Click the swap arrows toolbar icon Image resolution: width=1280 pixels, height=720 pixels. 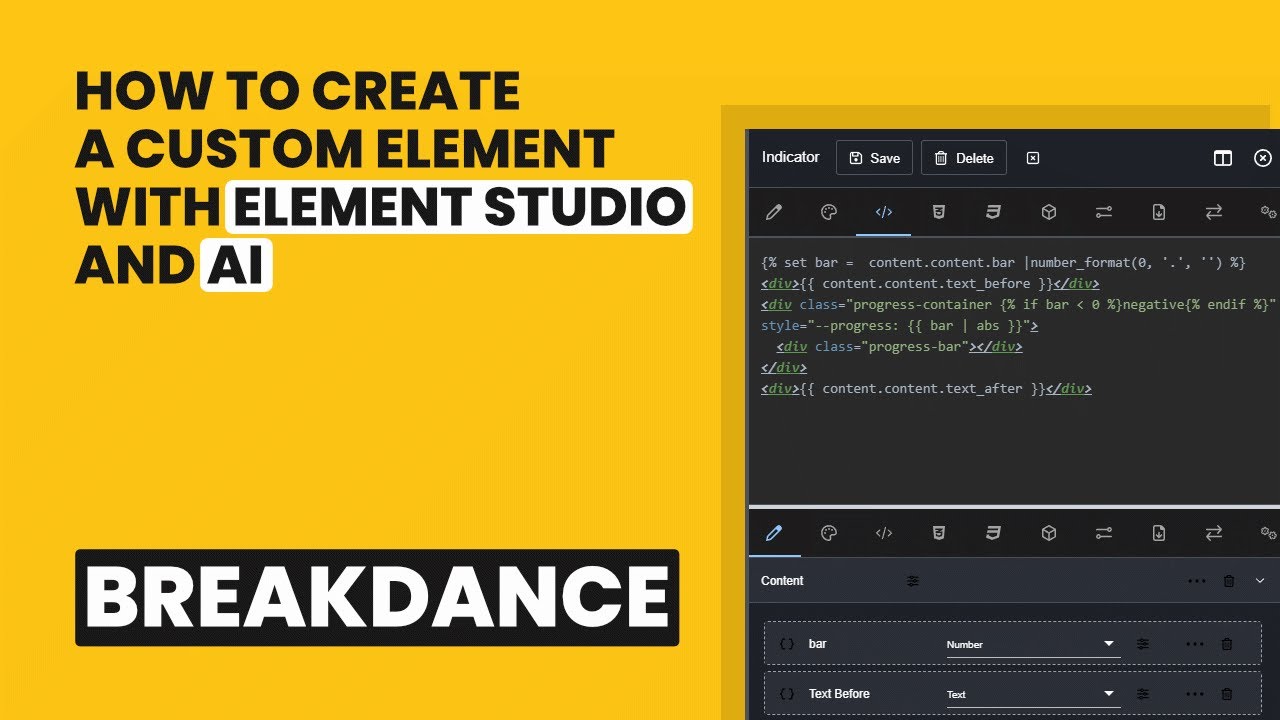[x=1213, y=212]
